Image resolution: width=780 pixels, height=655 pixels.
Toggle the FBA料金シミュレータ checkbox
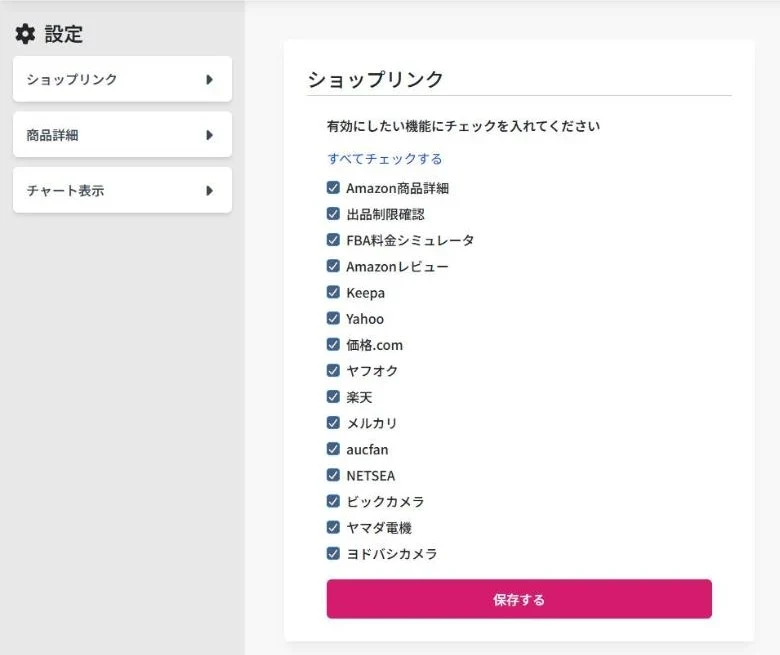pos(333,240)
